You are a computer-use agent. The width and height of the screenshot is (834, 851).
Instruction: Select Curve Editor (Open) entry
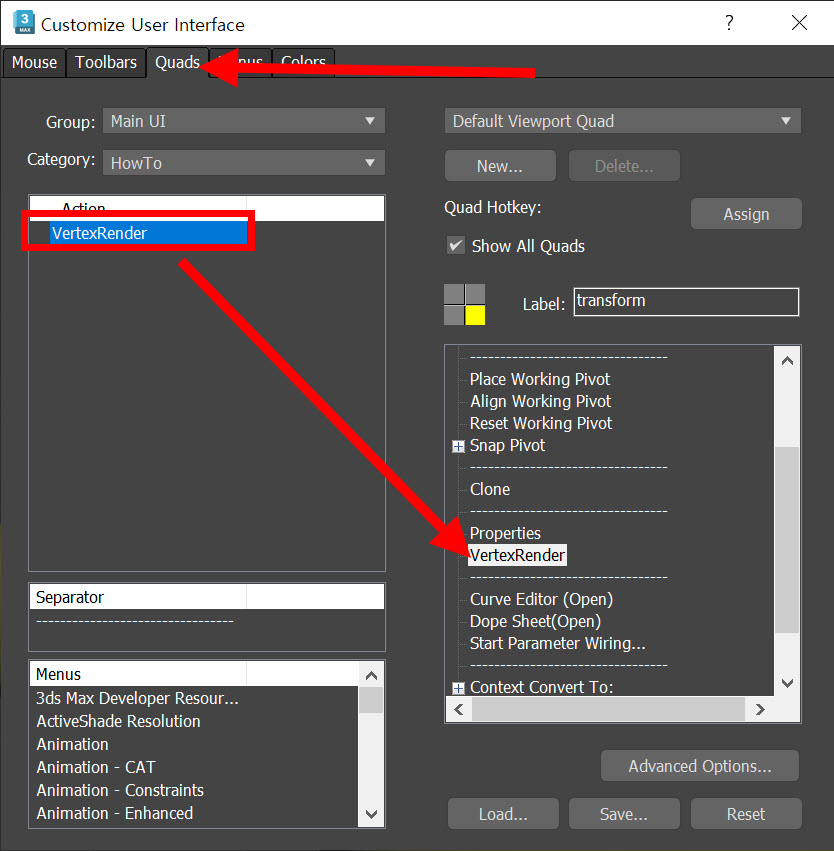click(x=541, y=599)
